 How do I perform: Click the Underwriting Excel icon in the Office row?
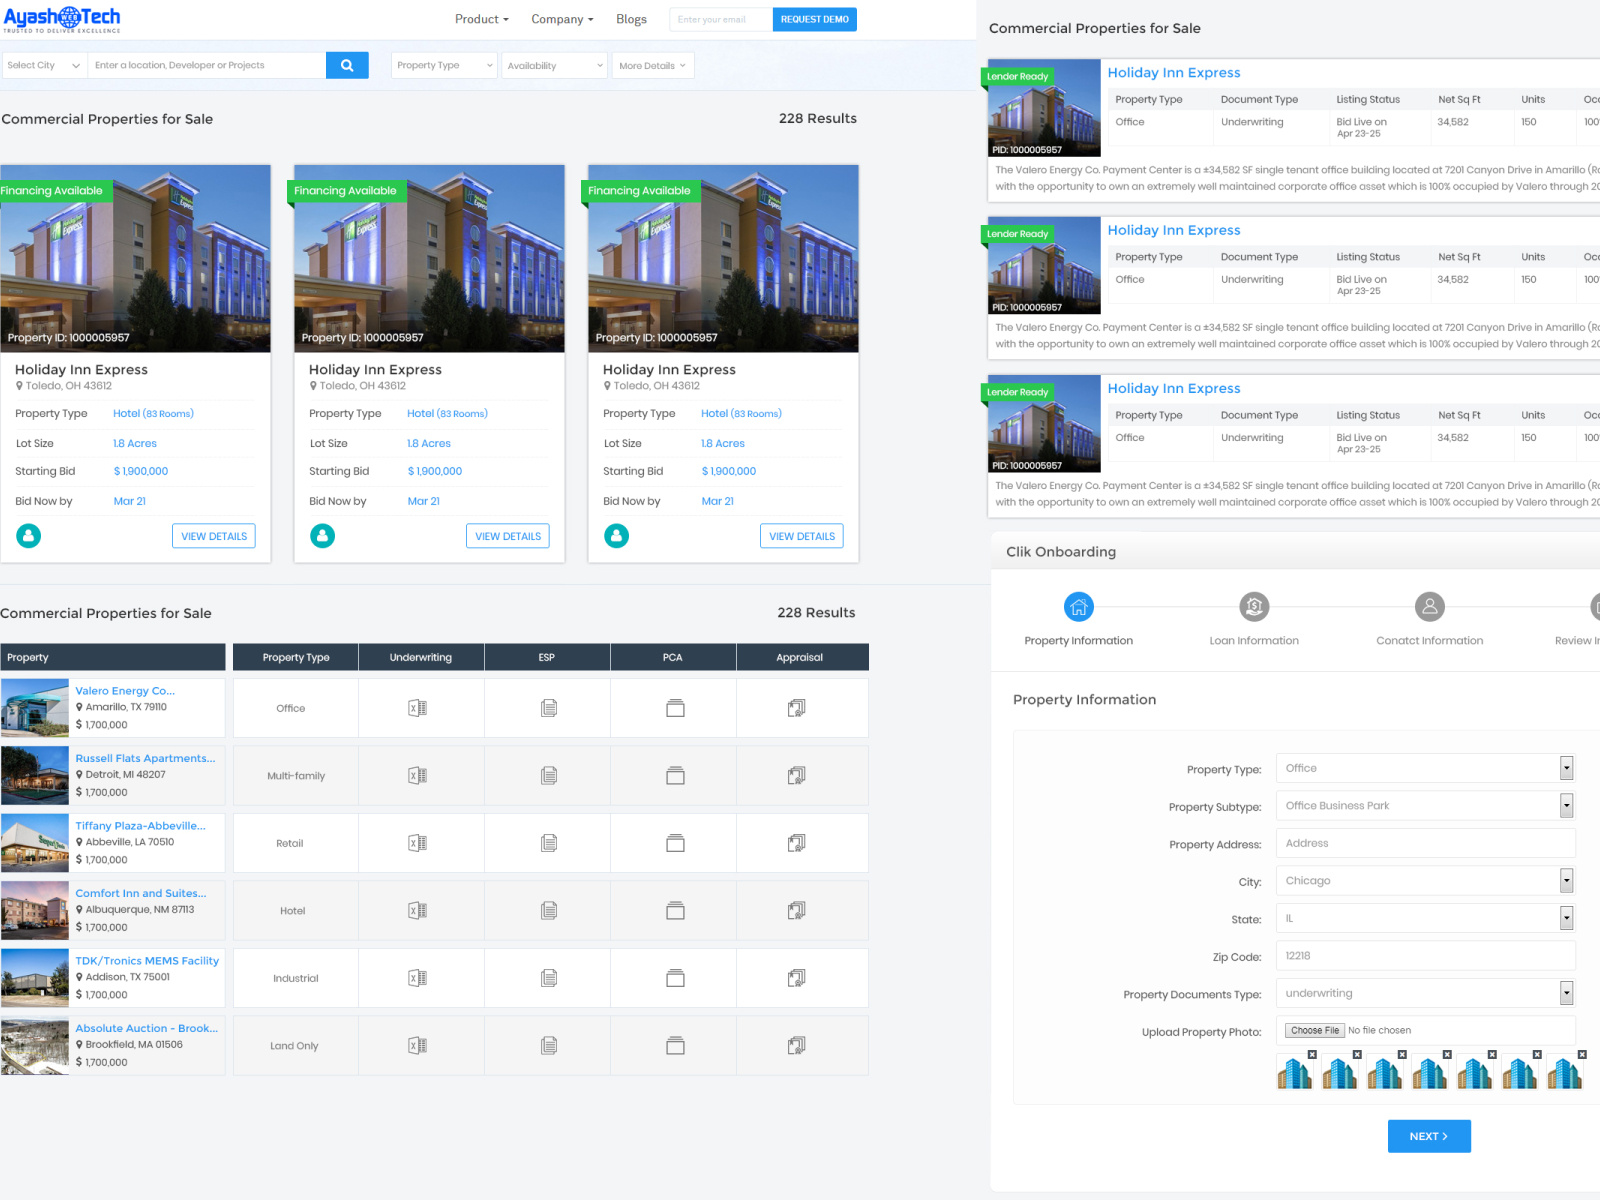pos(420,707)
